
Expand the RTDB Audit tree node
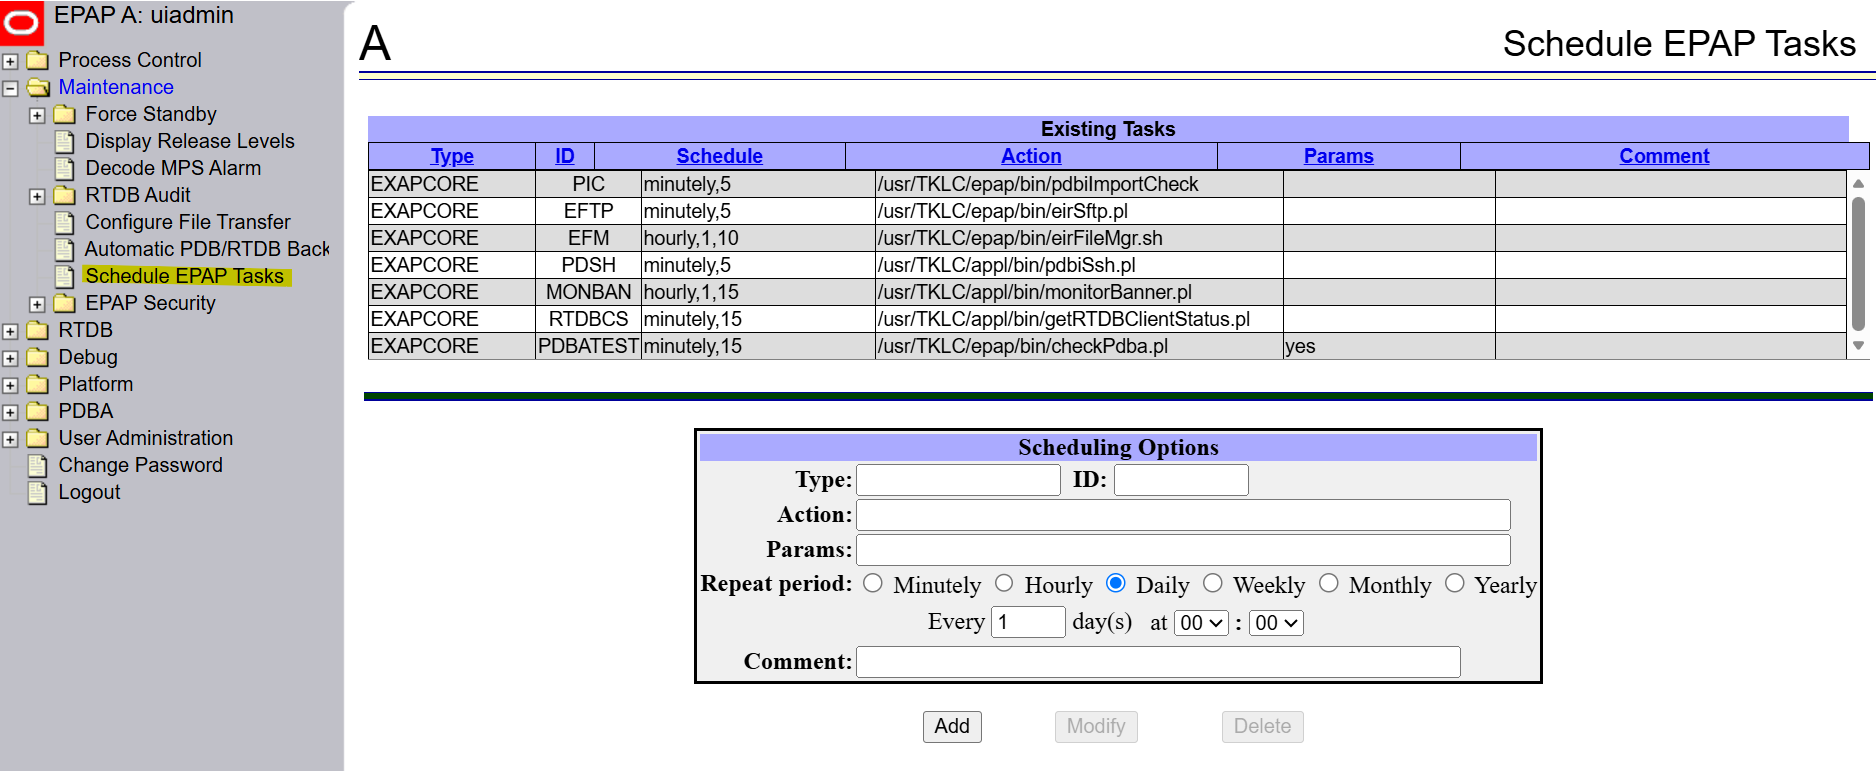37,196
